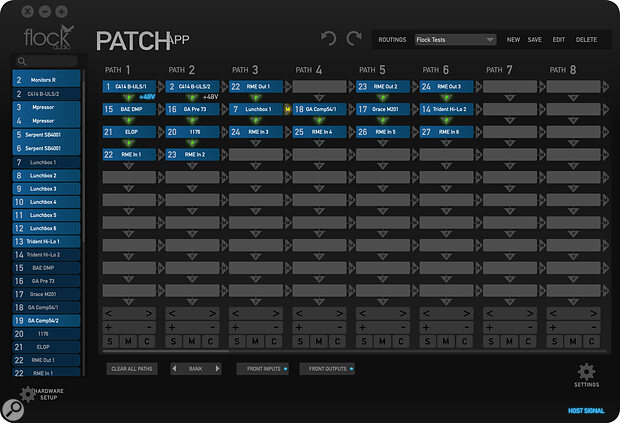Click the gray arrow below RME In 1 in Path 1

pos(129,166)
